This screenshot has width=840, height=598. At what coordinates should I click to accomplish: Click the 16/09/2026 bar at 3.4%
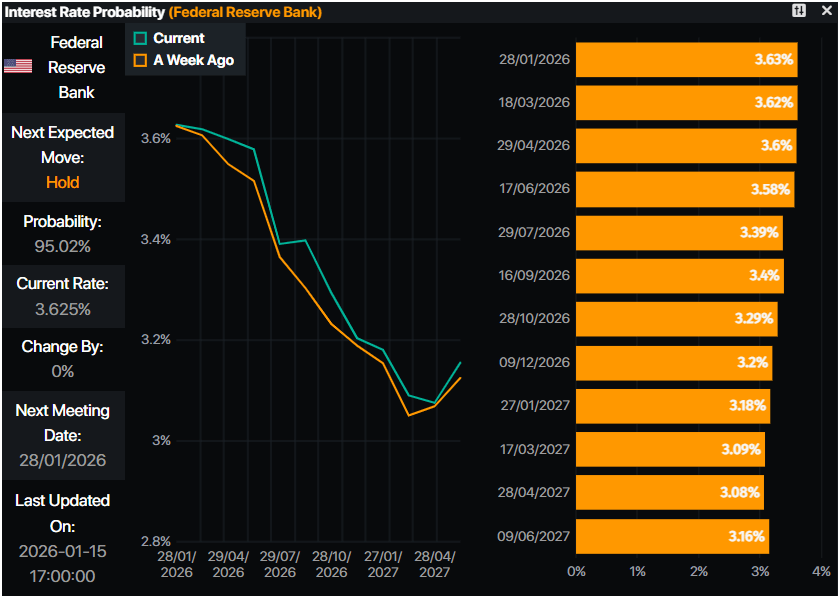680,276
